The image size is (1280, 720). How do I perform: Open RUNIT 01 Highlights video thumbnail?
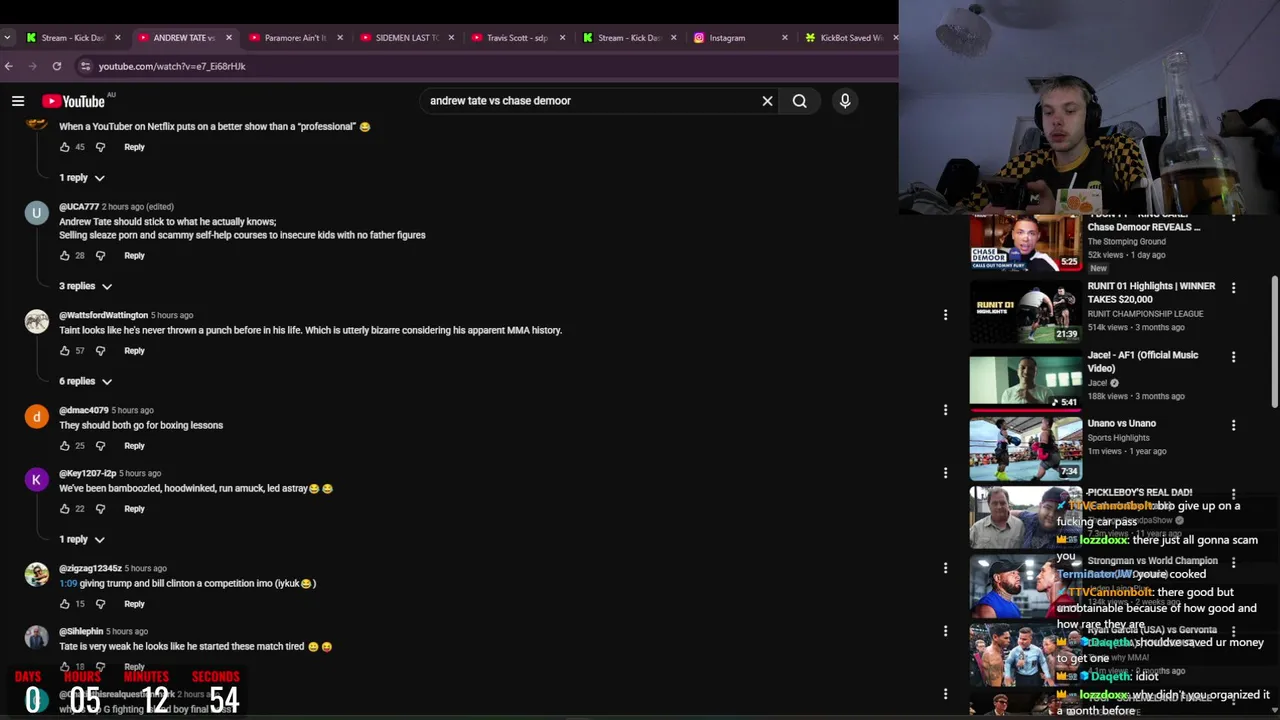(x=1025, y=312)
